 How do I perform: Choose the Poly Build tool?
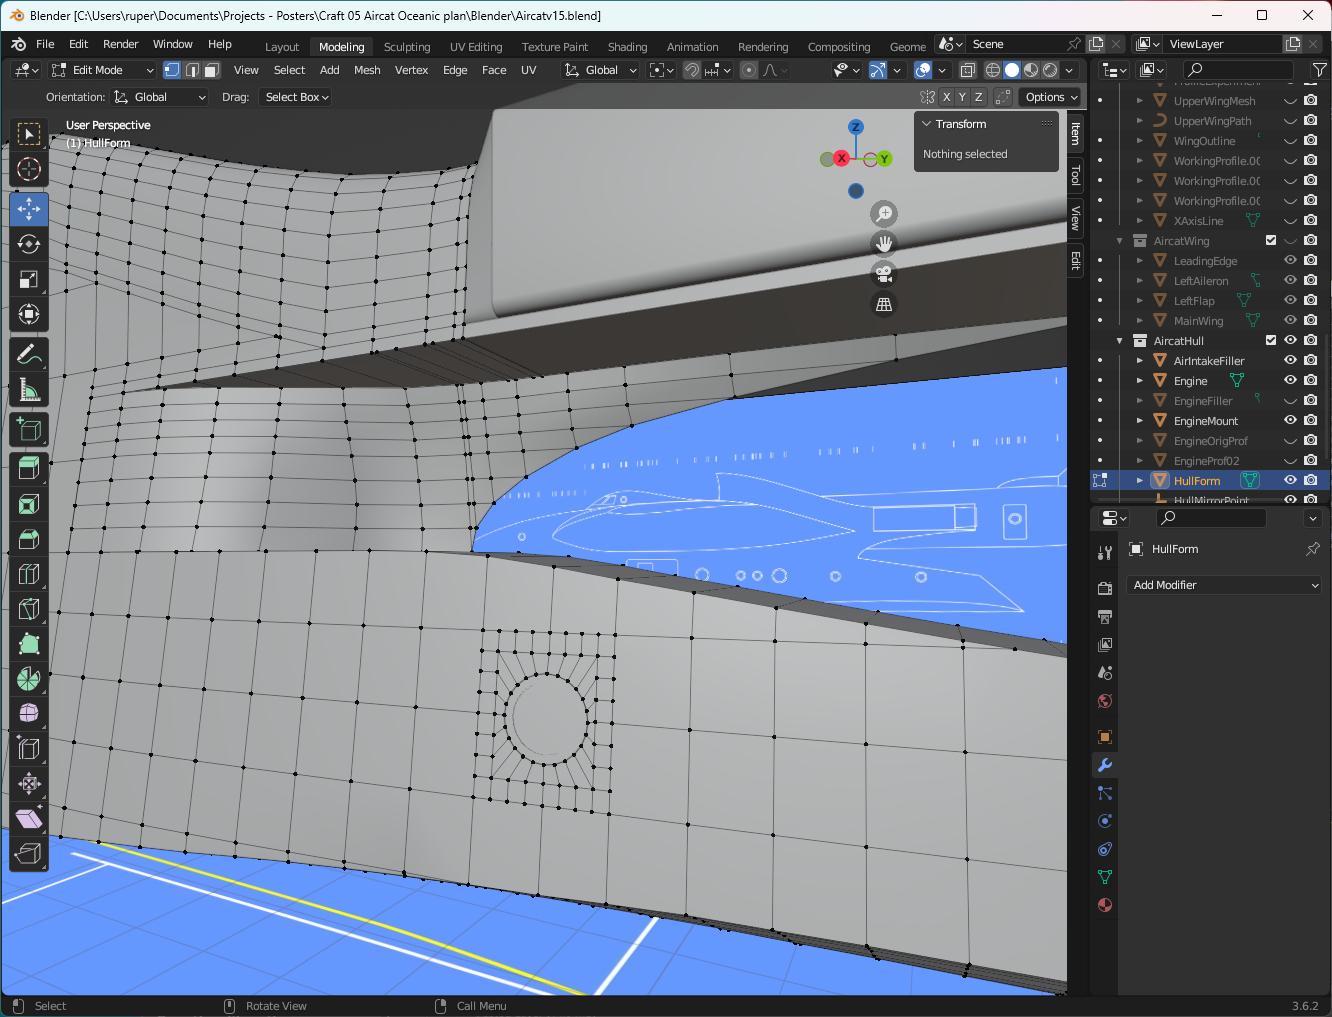28,644
